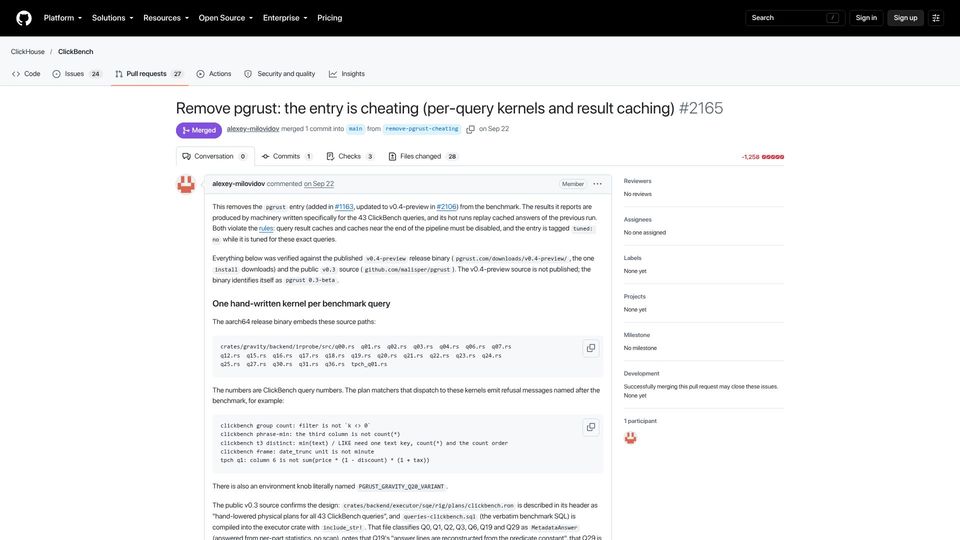Expand the Platform menu

pyautogui.click(x=62, y=18)
